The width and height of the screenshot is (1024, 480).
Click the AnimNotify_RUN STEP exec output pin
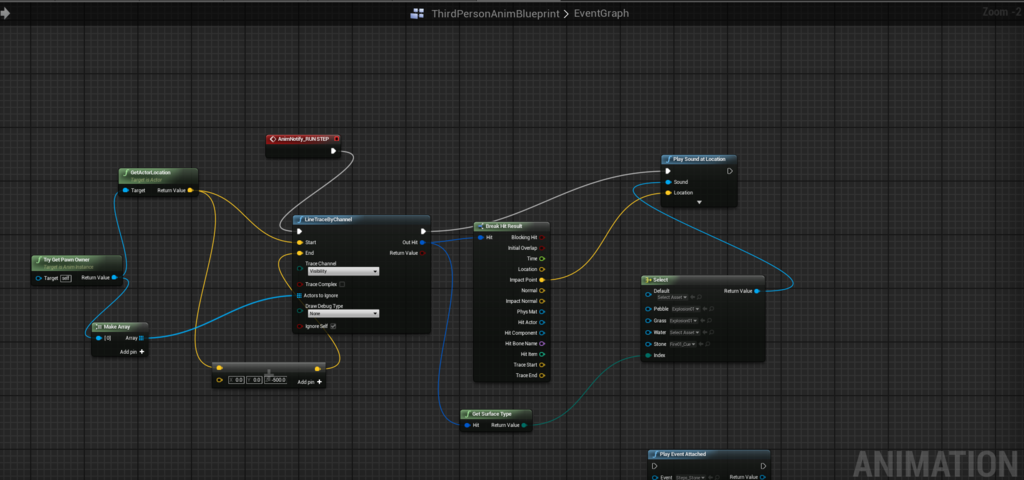pyautogui.click(x=333, y=151)
